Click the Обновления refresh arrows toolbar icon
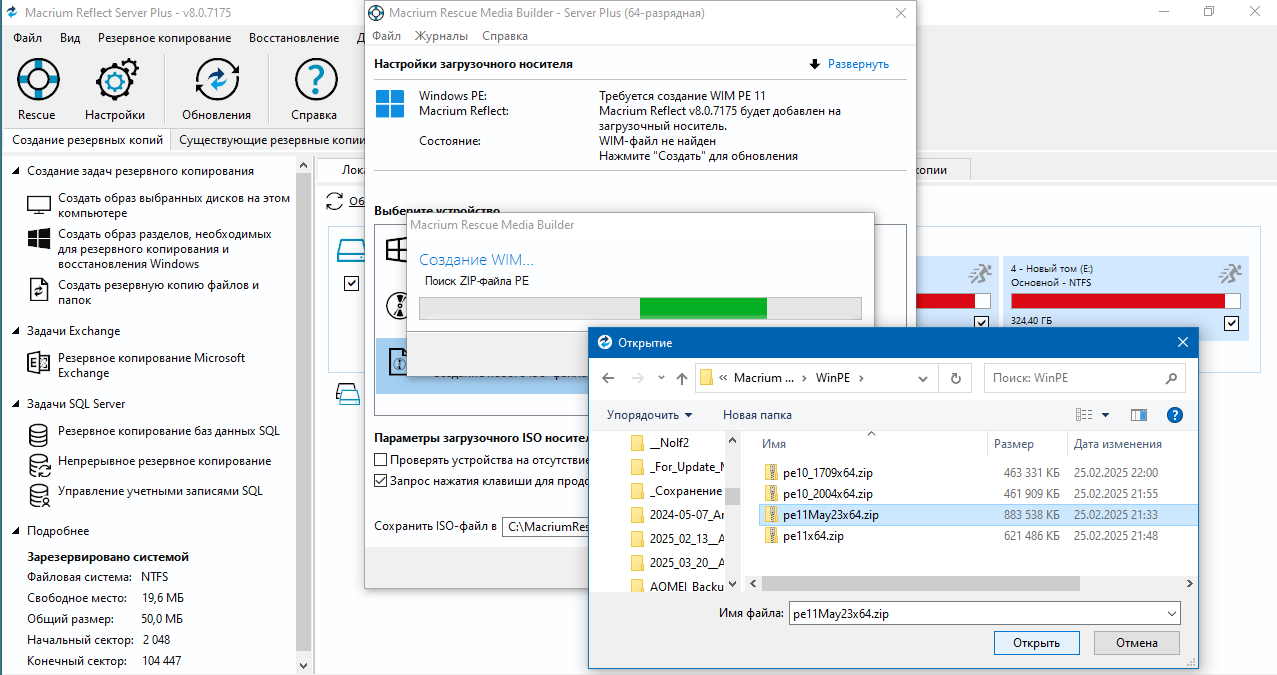Viewport: 1277px width, 675px height. coord(216,80)
